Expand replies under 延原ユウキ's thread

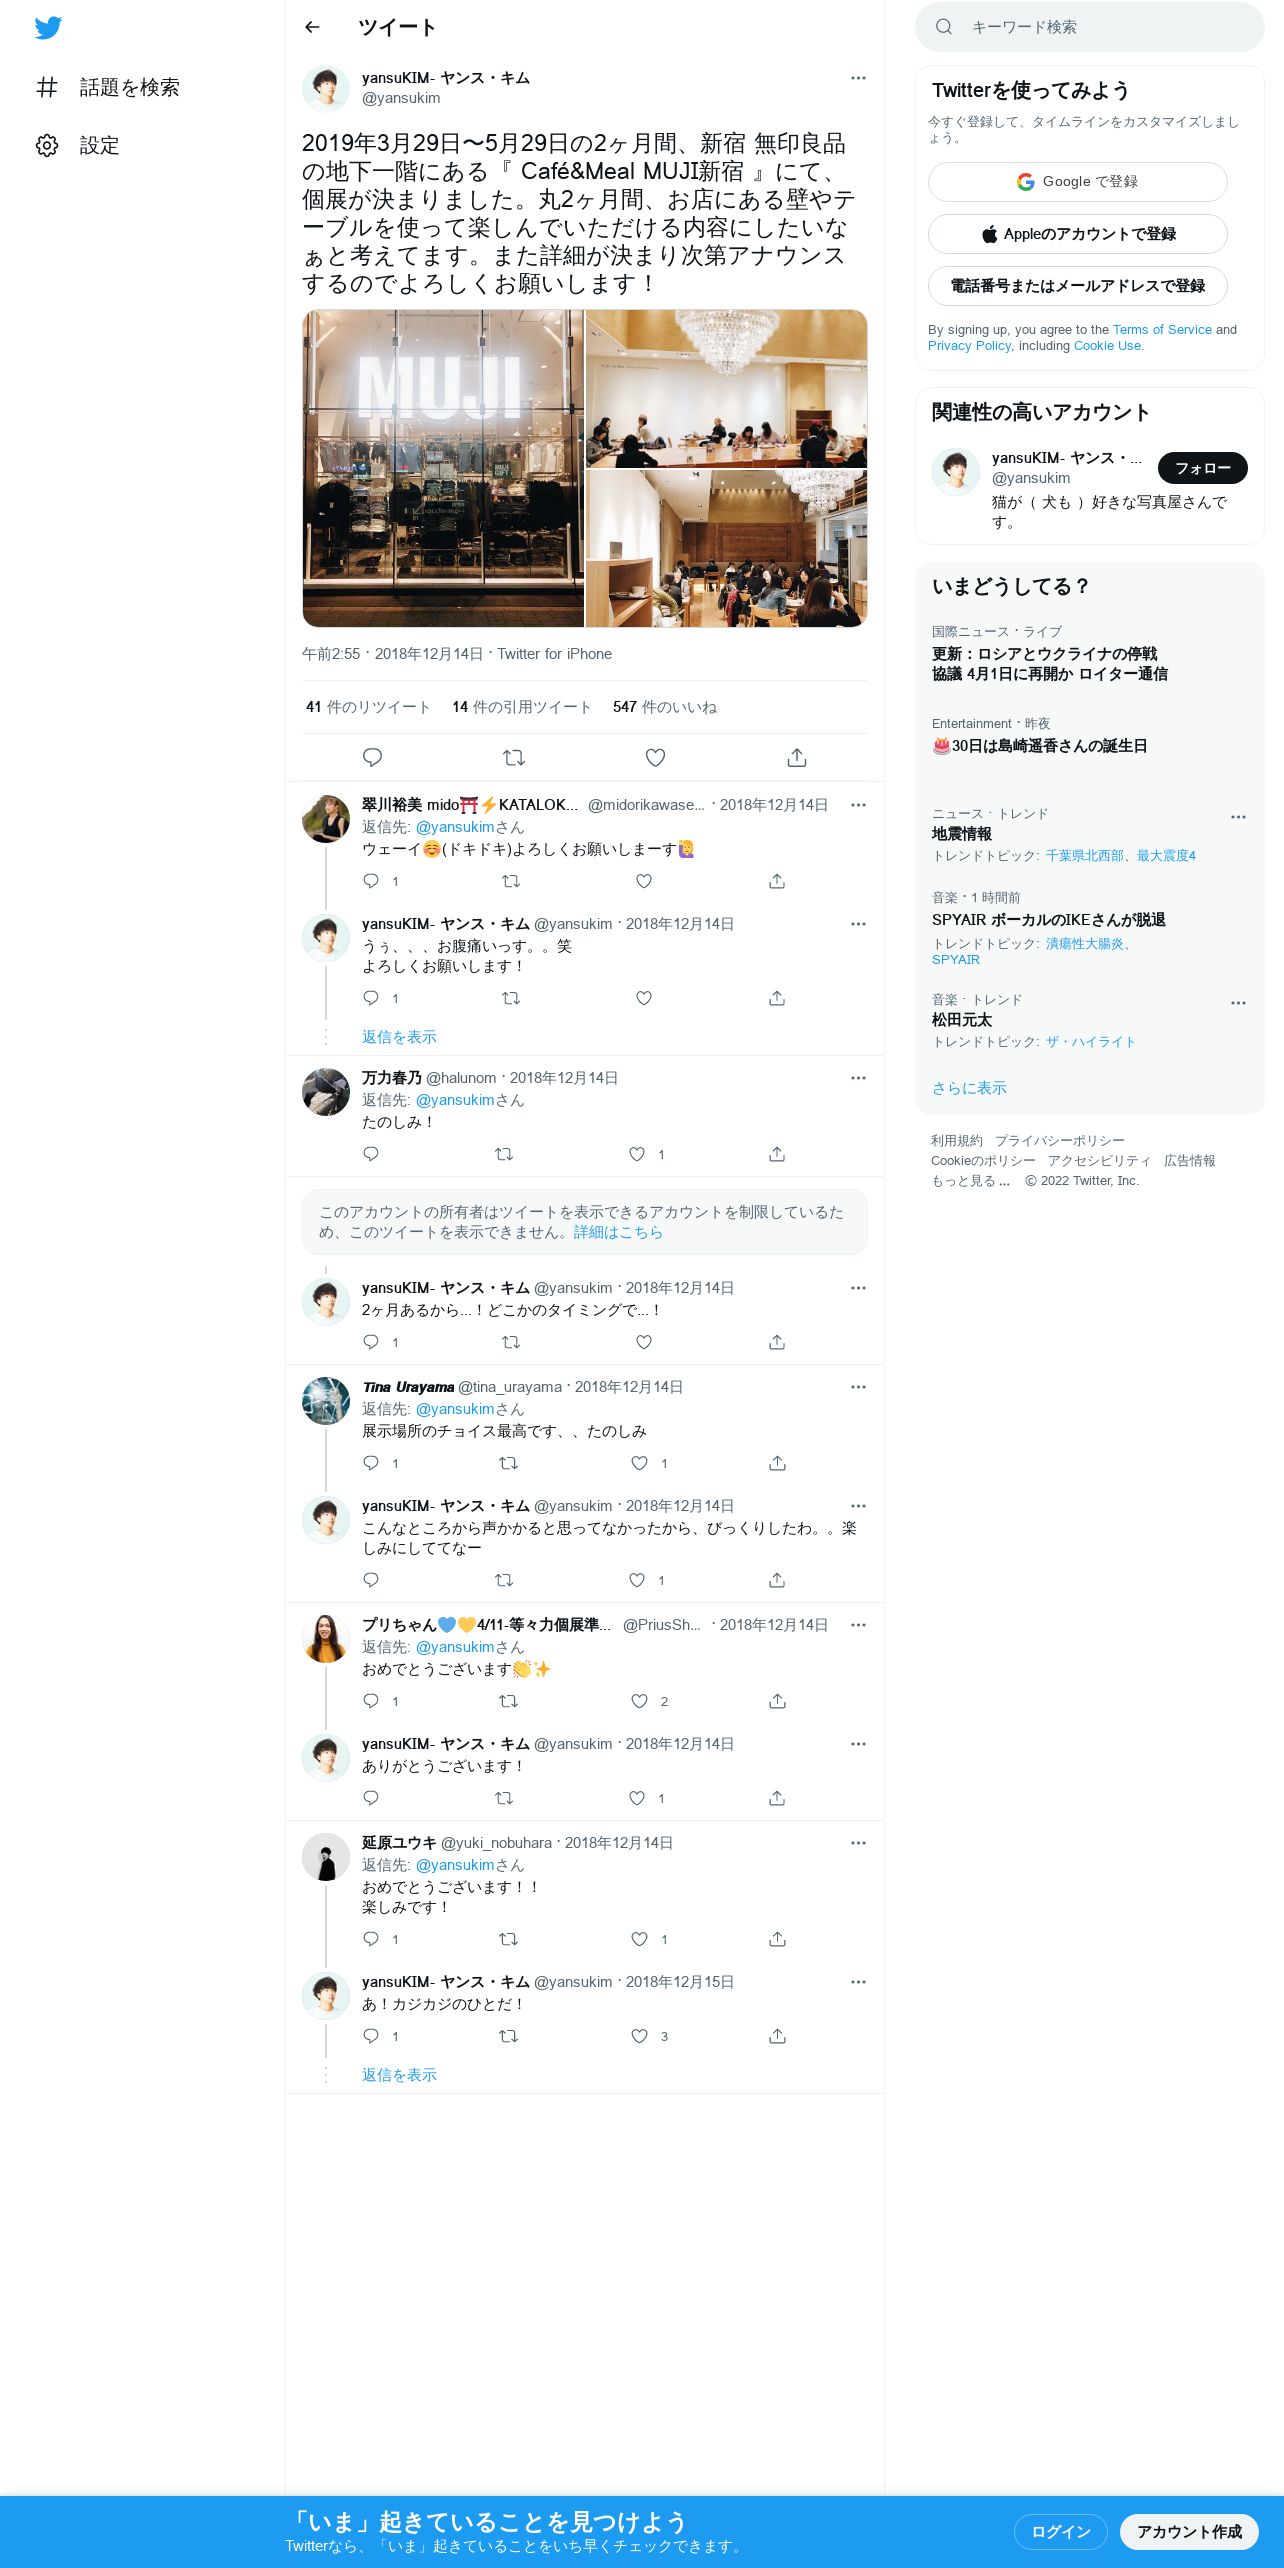pyautogui.click(x=399, y=2075)
